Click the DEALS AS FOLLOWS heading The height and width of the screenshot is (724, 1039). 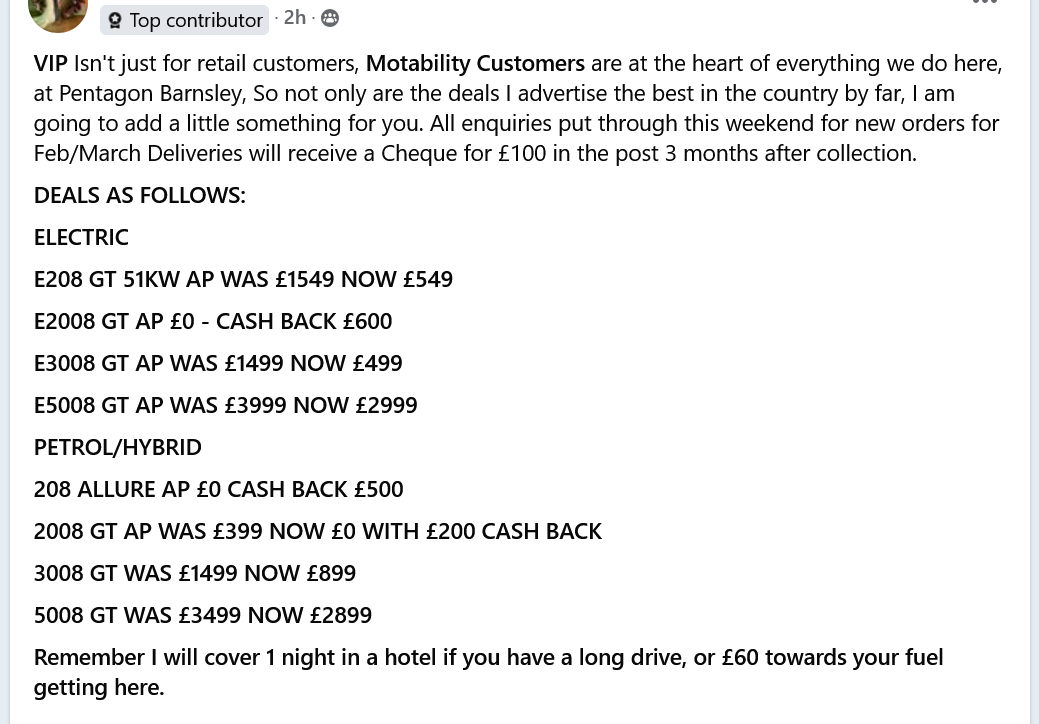tap(139, 195)
